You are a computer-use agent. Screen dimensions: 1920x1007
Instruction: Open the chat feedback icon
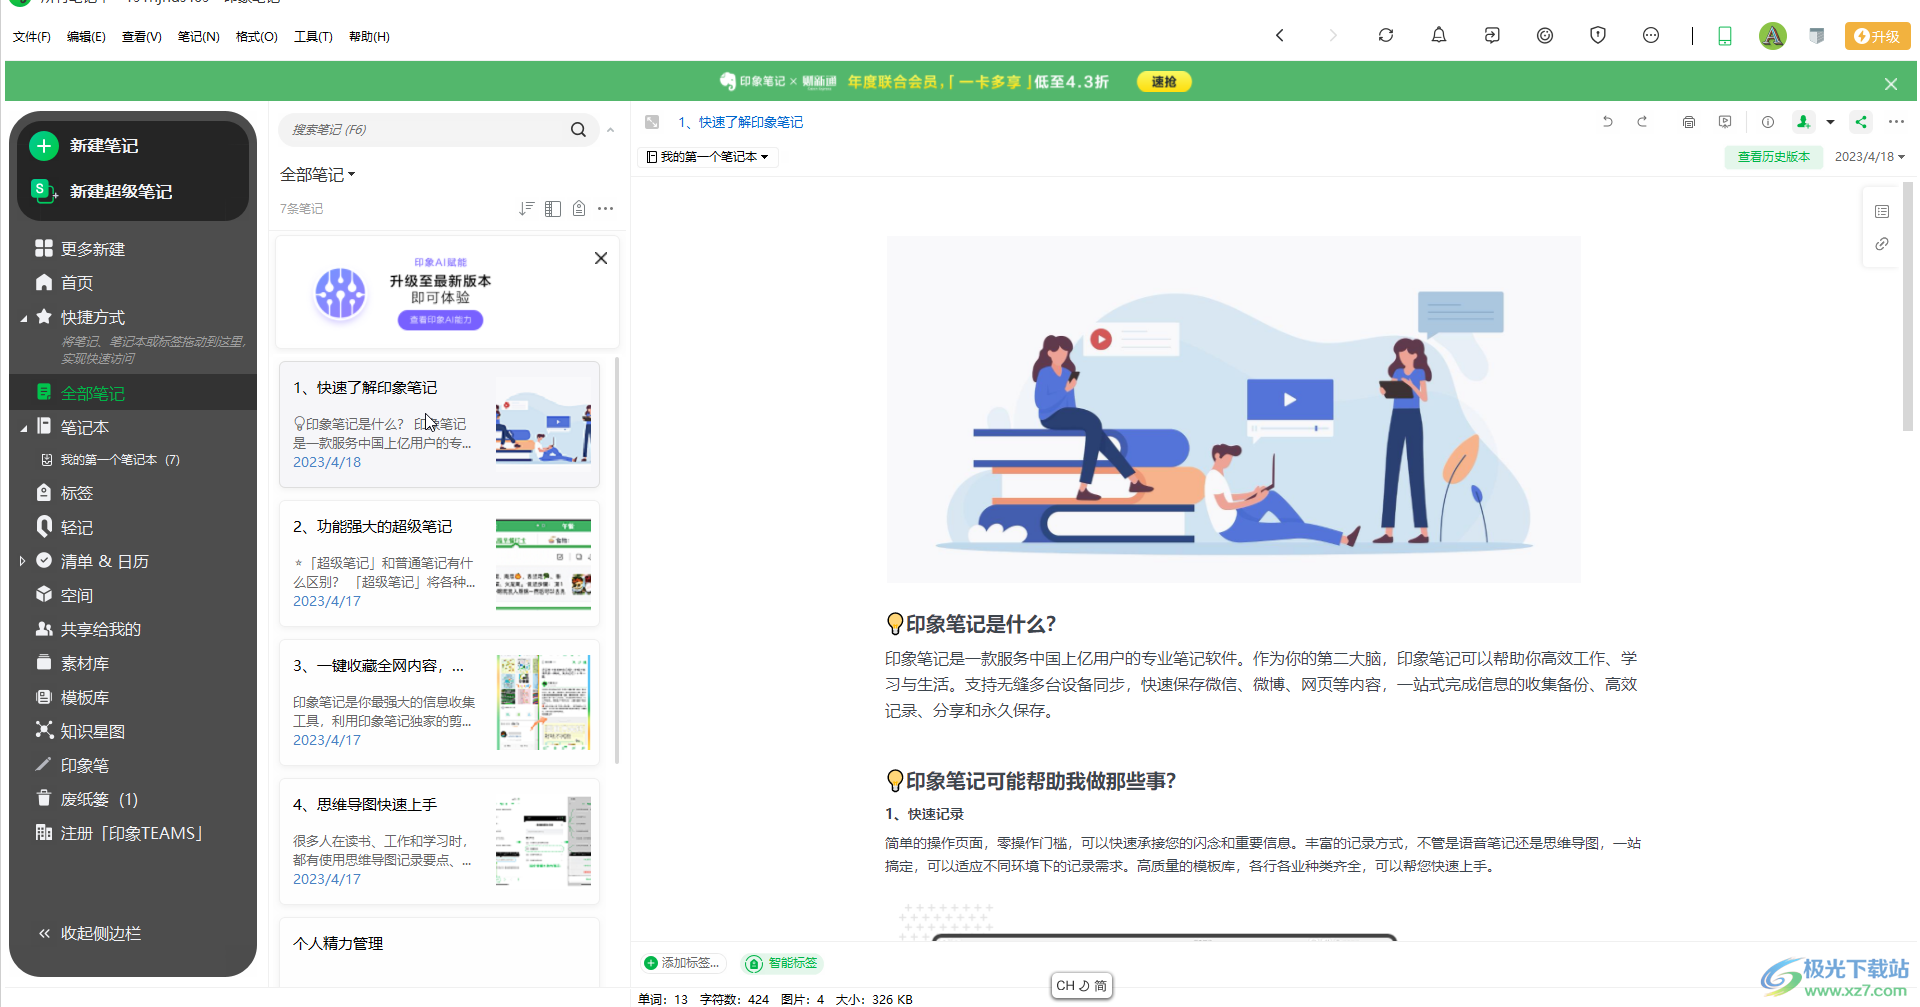pos(1651,35)
